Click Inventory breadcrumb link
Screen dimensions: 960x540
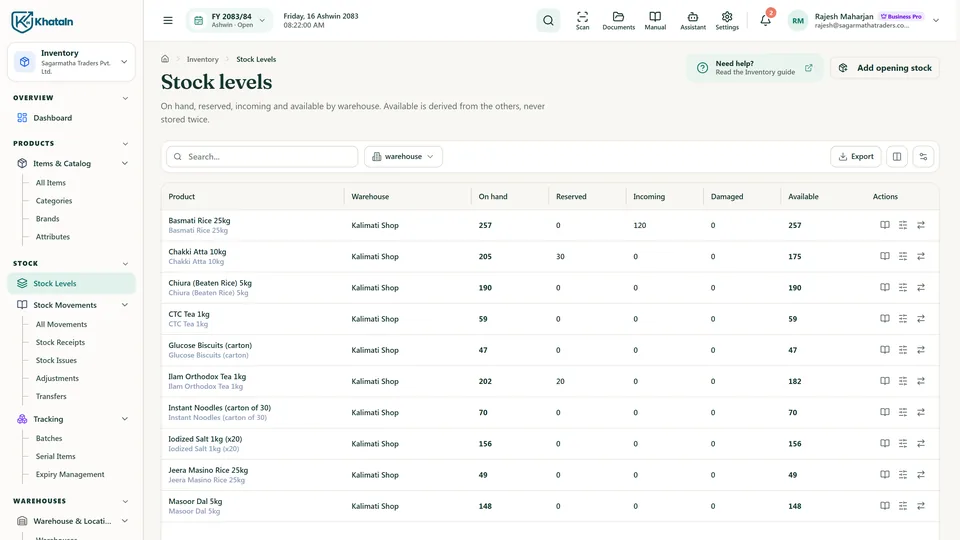point(203,59)
